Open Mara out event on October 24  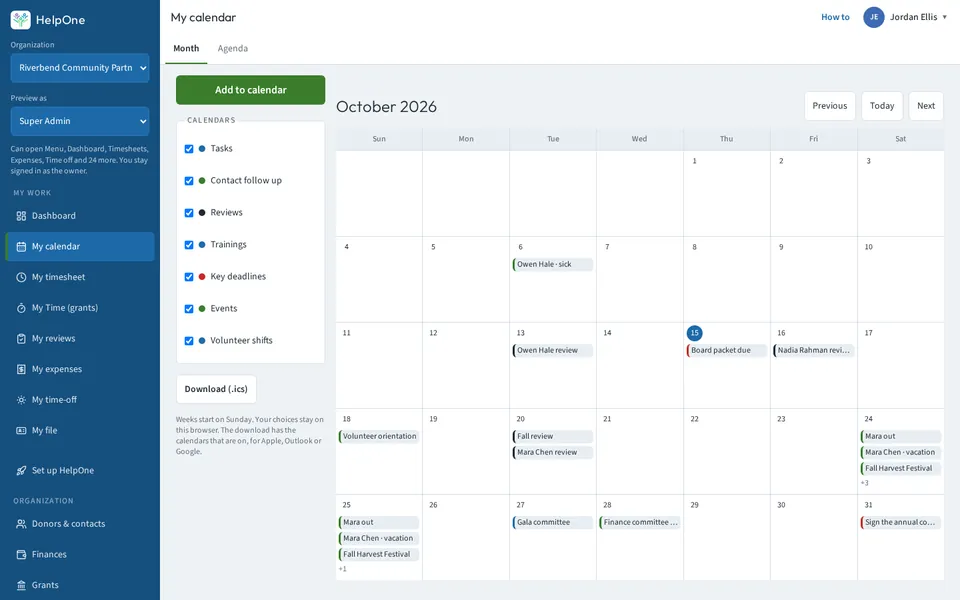(901, 437)
